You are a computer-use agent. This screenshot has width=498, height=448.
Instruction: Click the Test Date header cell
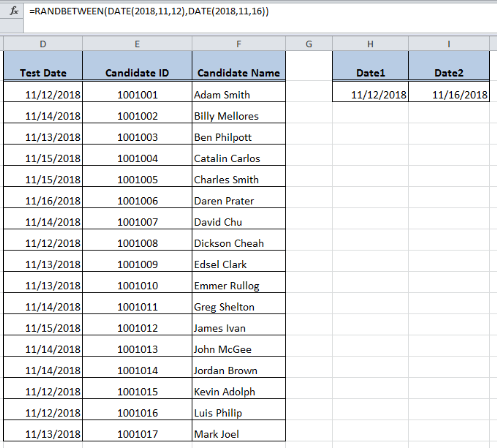43,66
